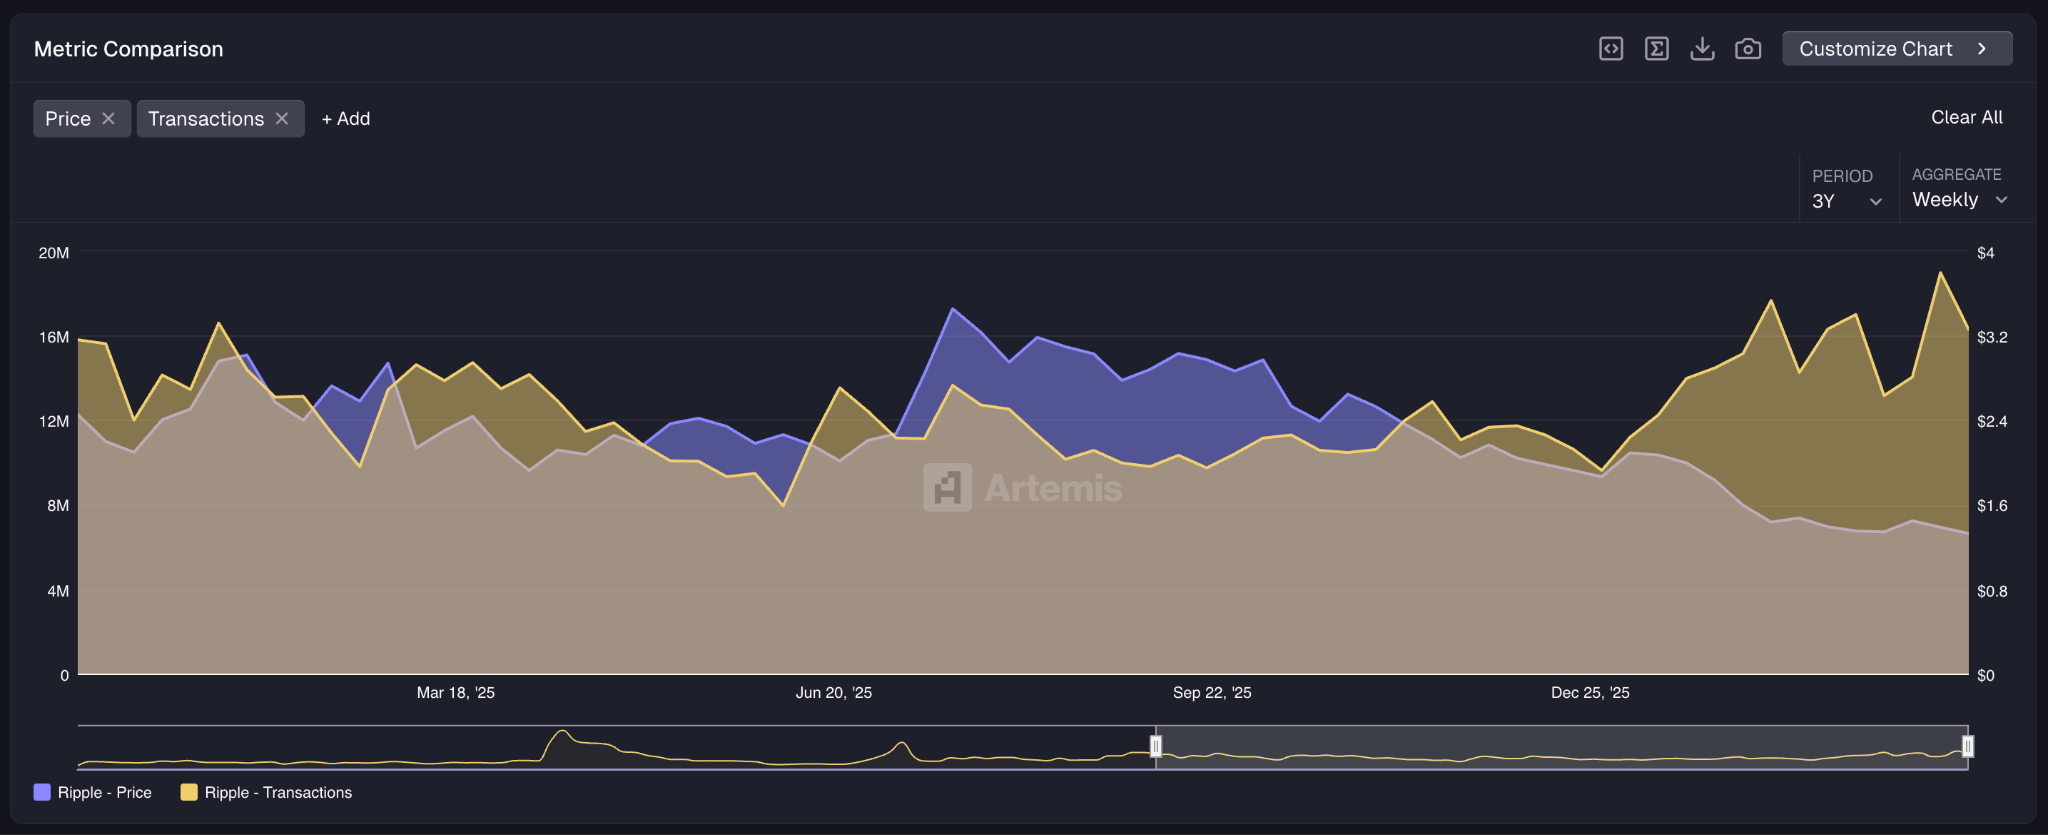The width and height of the screenshot is (2048, 835).
Task: Click the 16M left axis value
Action: [54, 337]
